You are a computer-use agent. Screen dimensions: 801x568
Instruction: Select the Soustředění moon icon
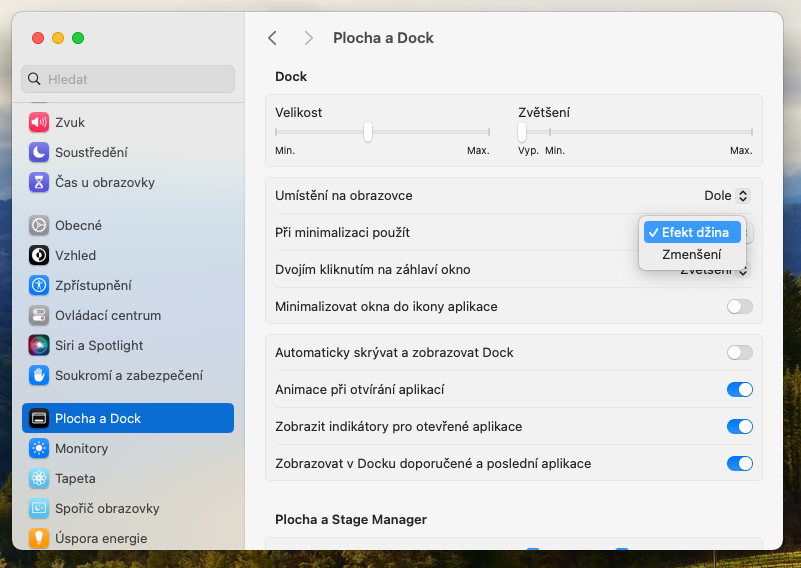pyautogui.click(x=39, y=152)
